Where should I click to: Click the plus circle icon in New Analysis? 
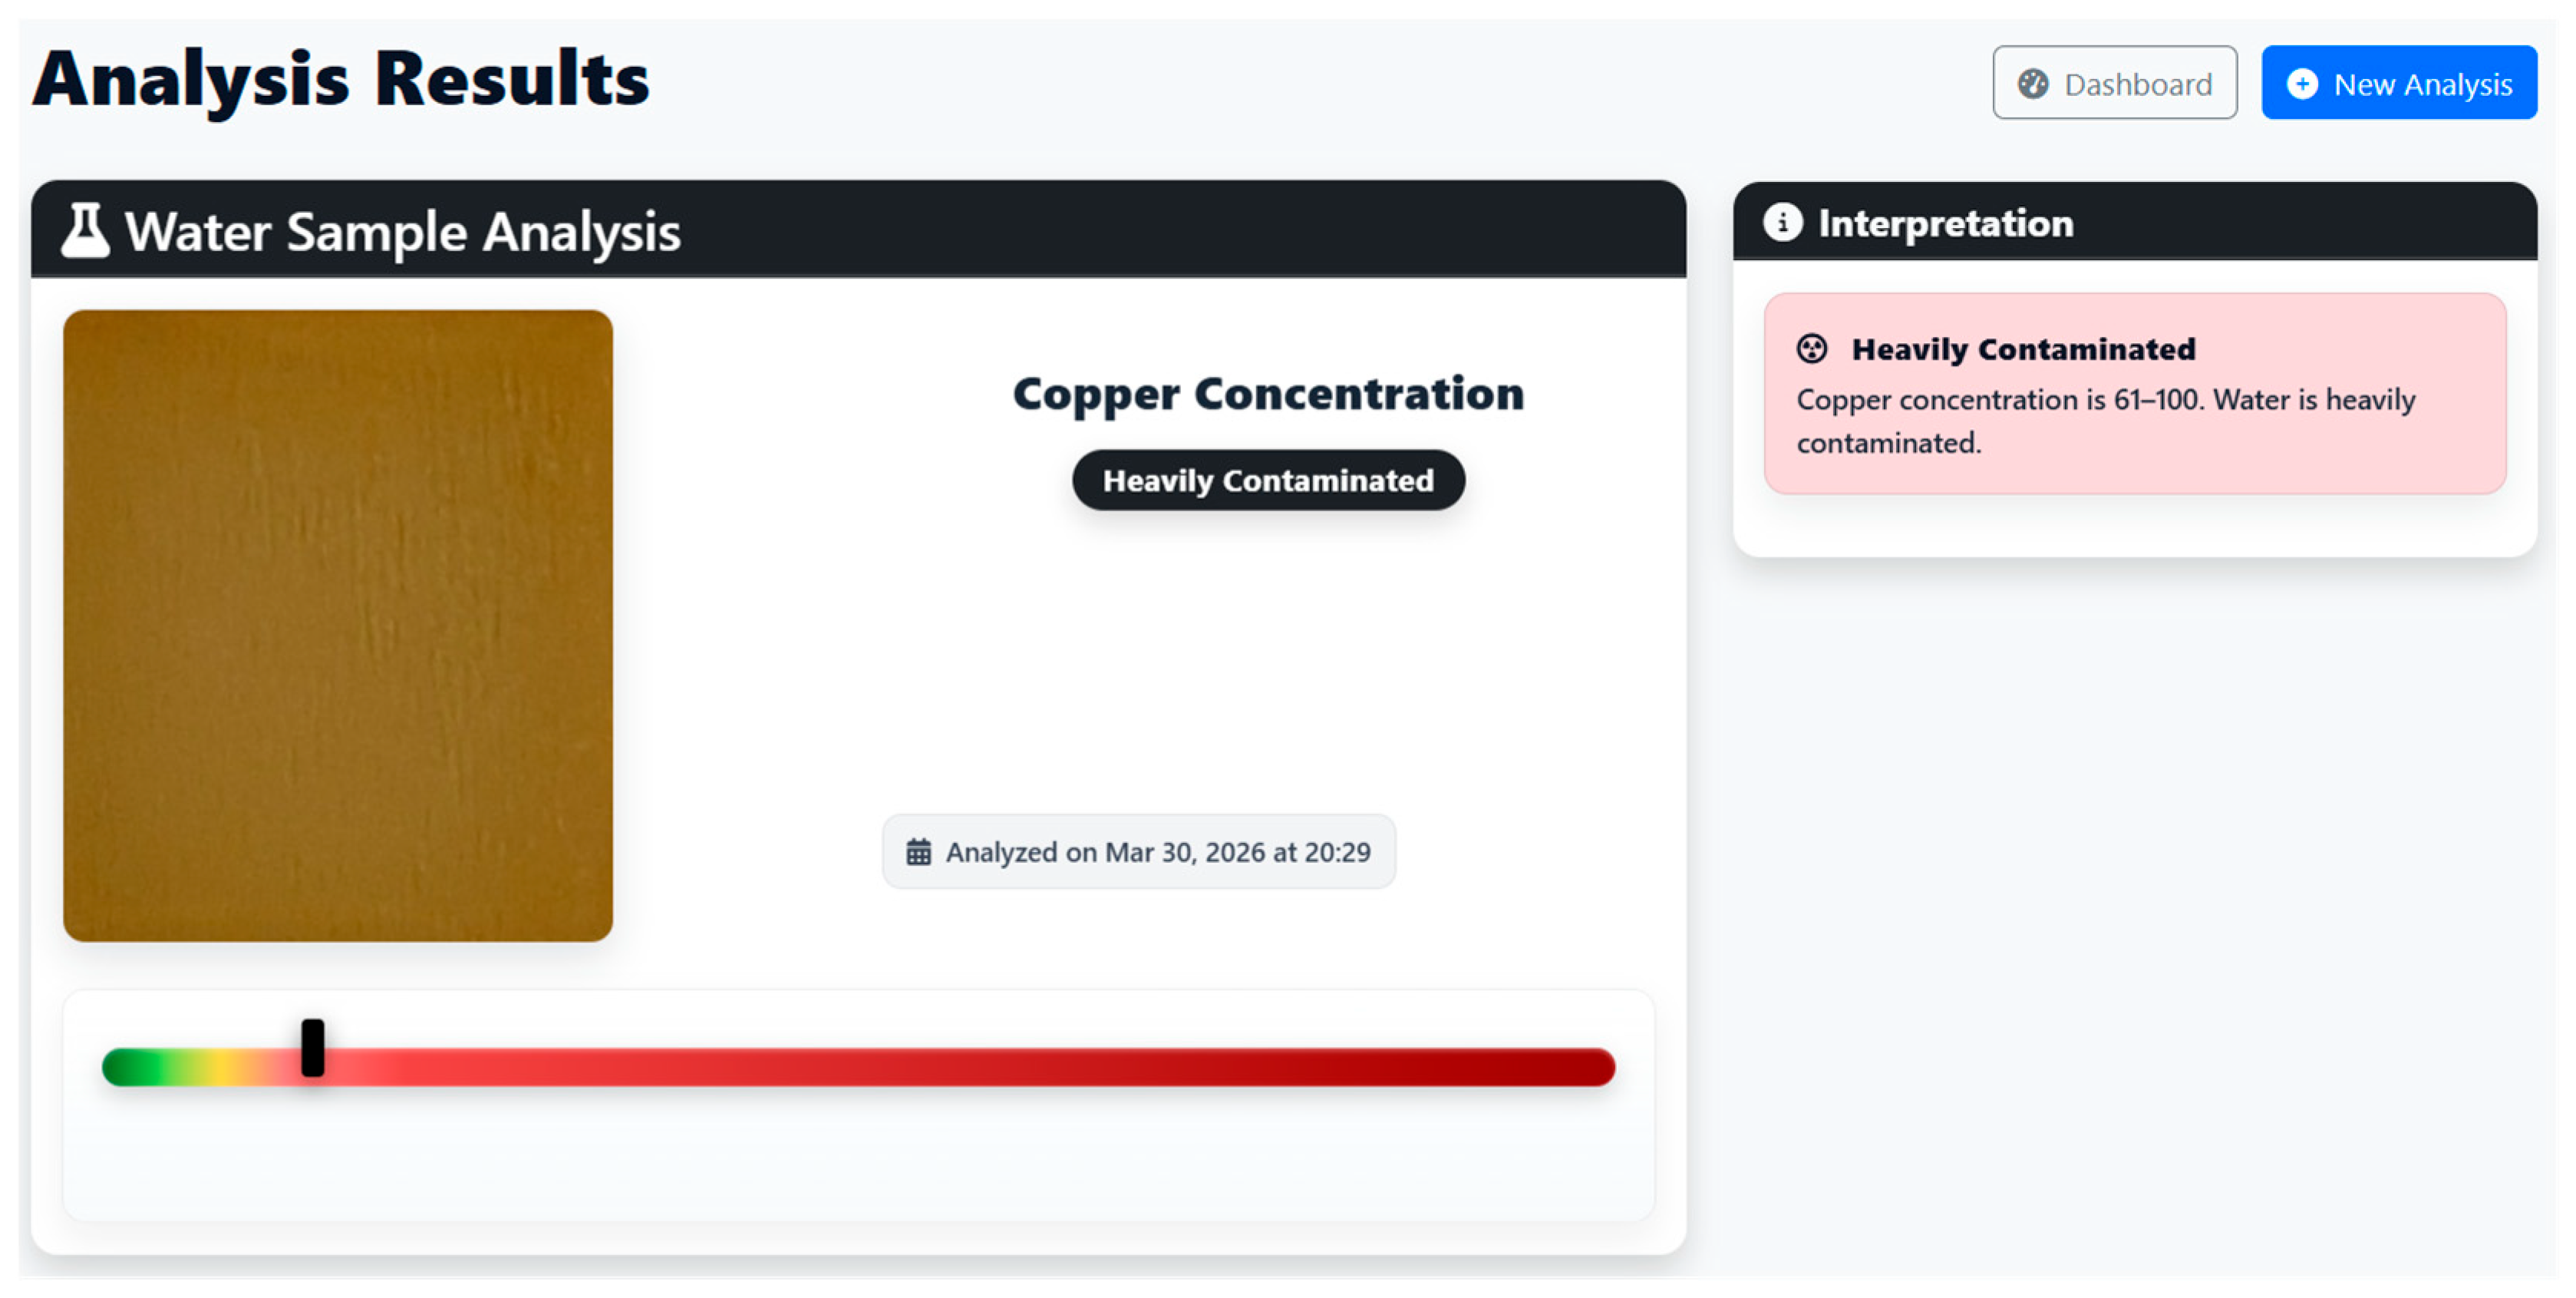[x=2302, y=84]
